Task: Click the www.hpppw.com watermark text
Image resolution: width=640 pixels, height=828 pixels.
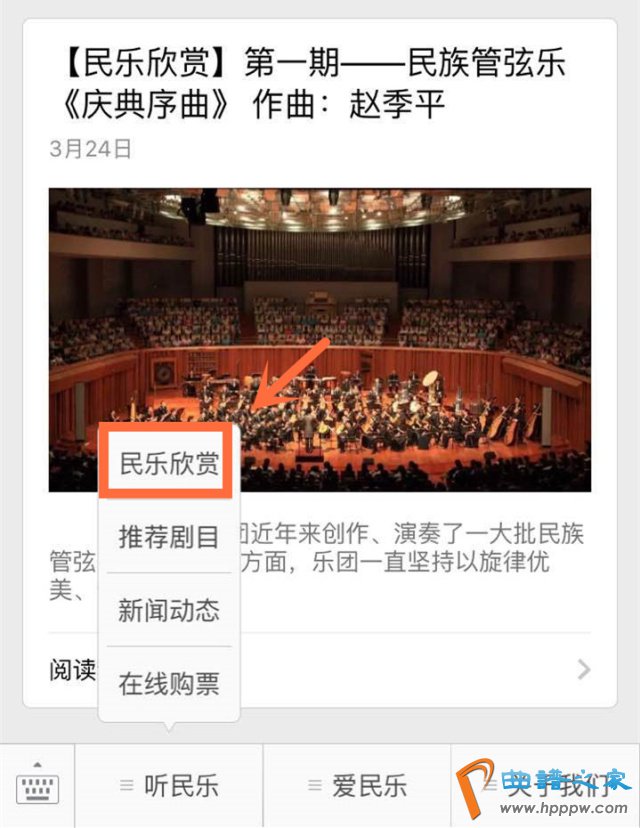Action: pyautogui.click(x=563, y=809)
